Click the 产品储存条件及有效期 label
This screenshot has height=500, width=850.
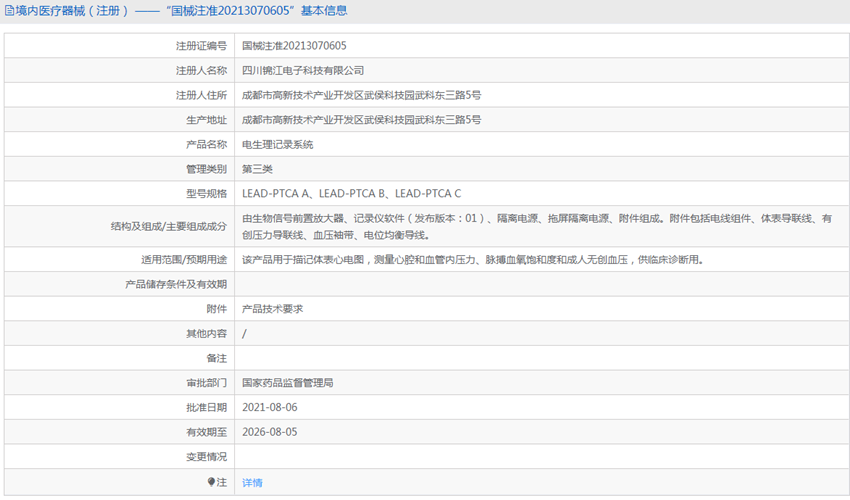pos(176,284)
